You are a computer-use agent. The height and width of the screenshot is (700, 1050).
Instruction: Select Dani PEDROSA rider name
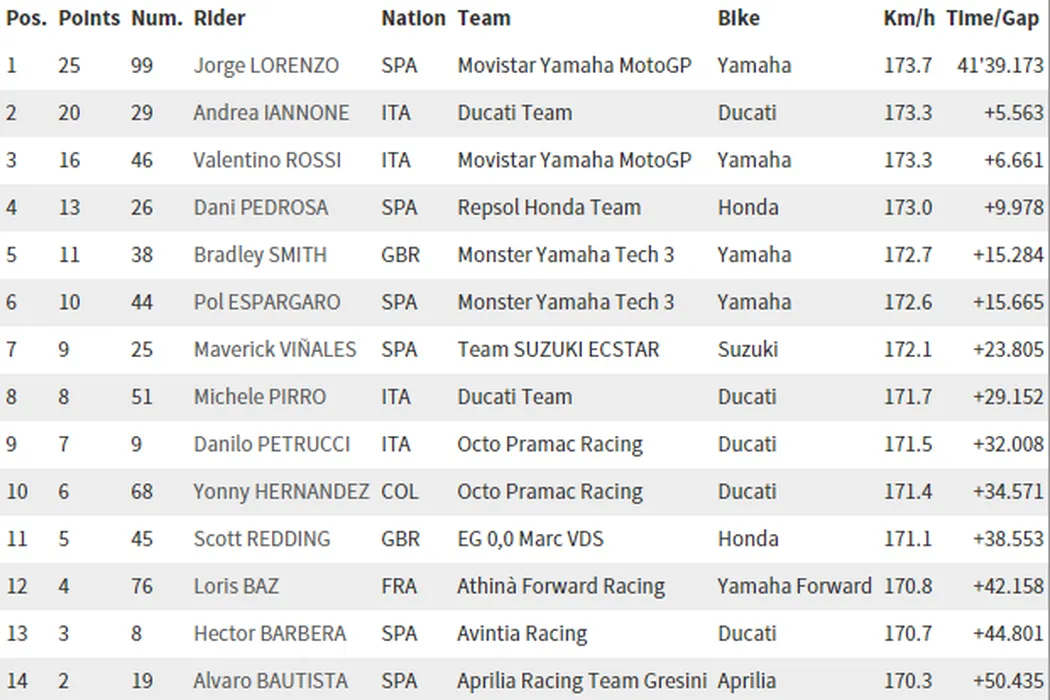coord(263,208)
